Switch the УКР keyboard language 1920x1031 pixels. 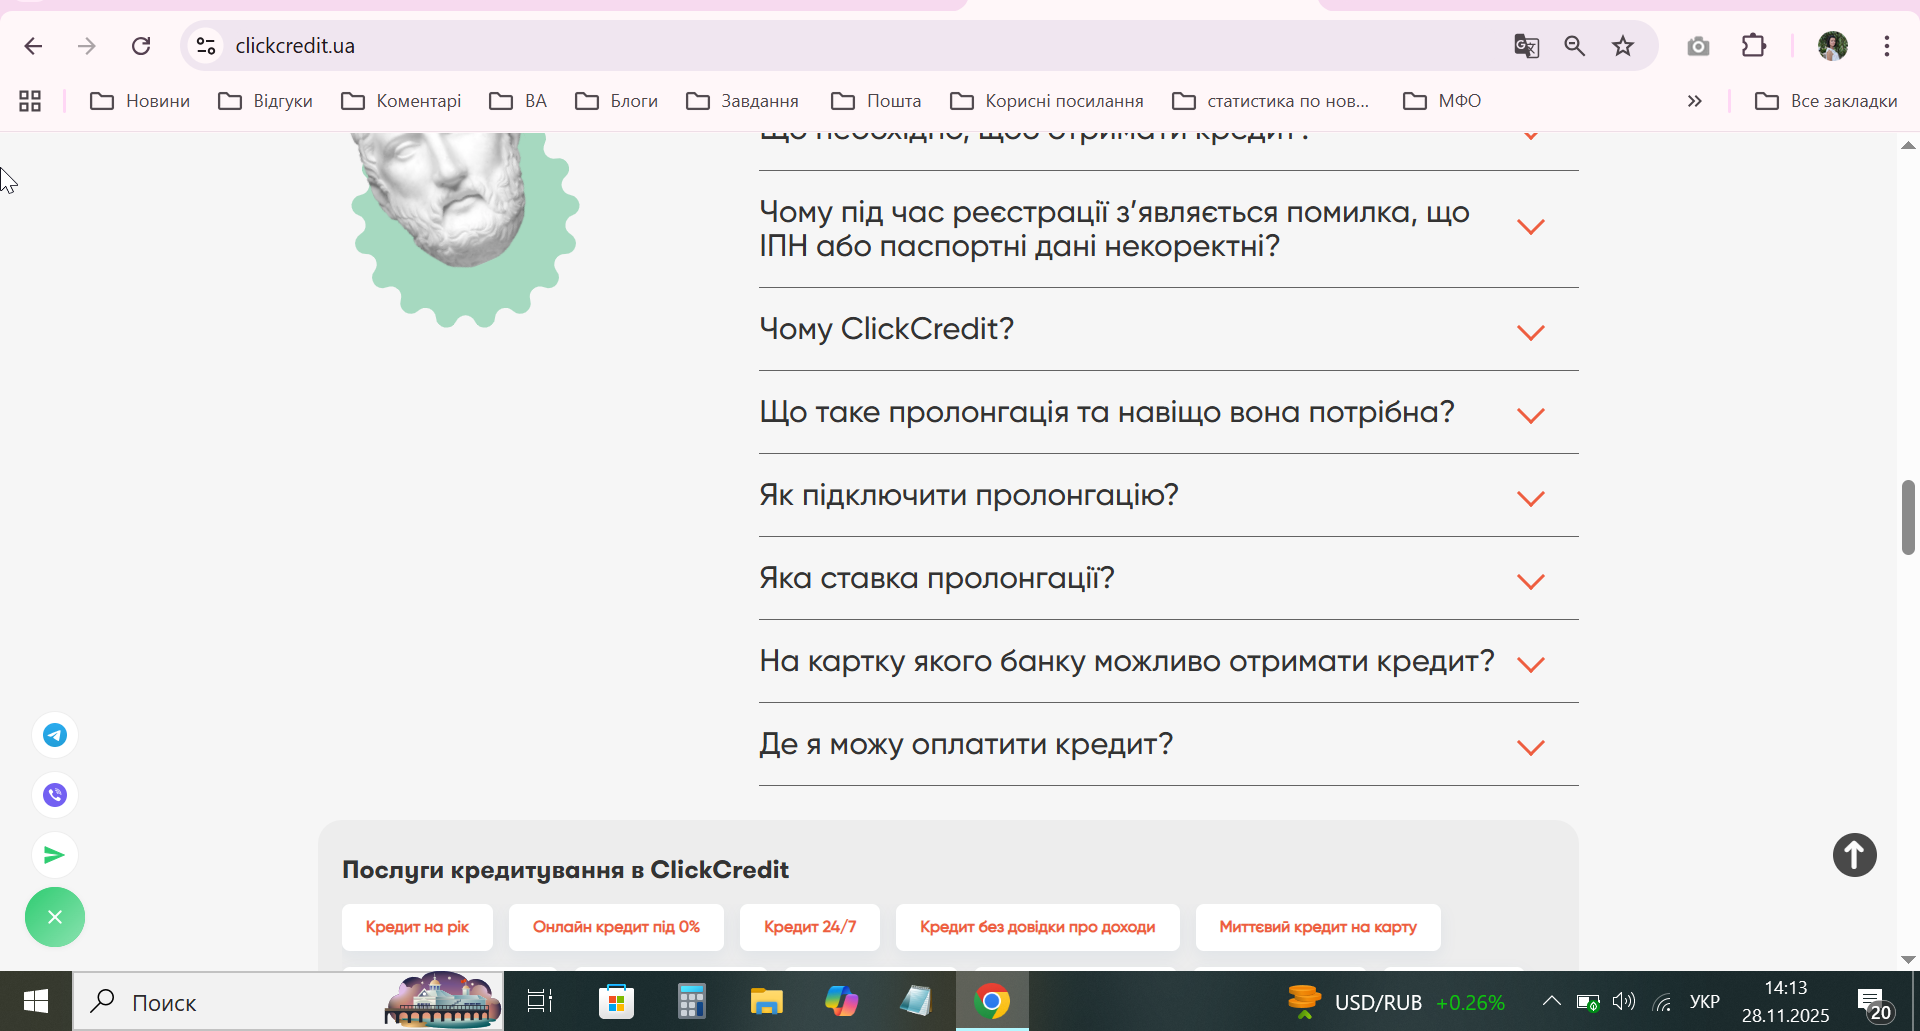point(1705,1001)
